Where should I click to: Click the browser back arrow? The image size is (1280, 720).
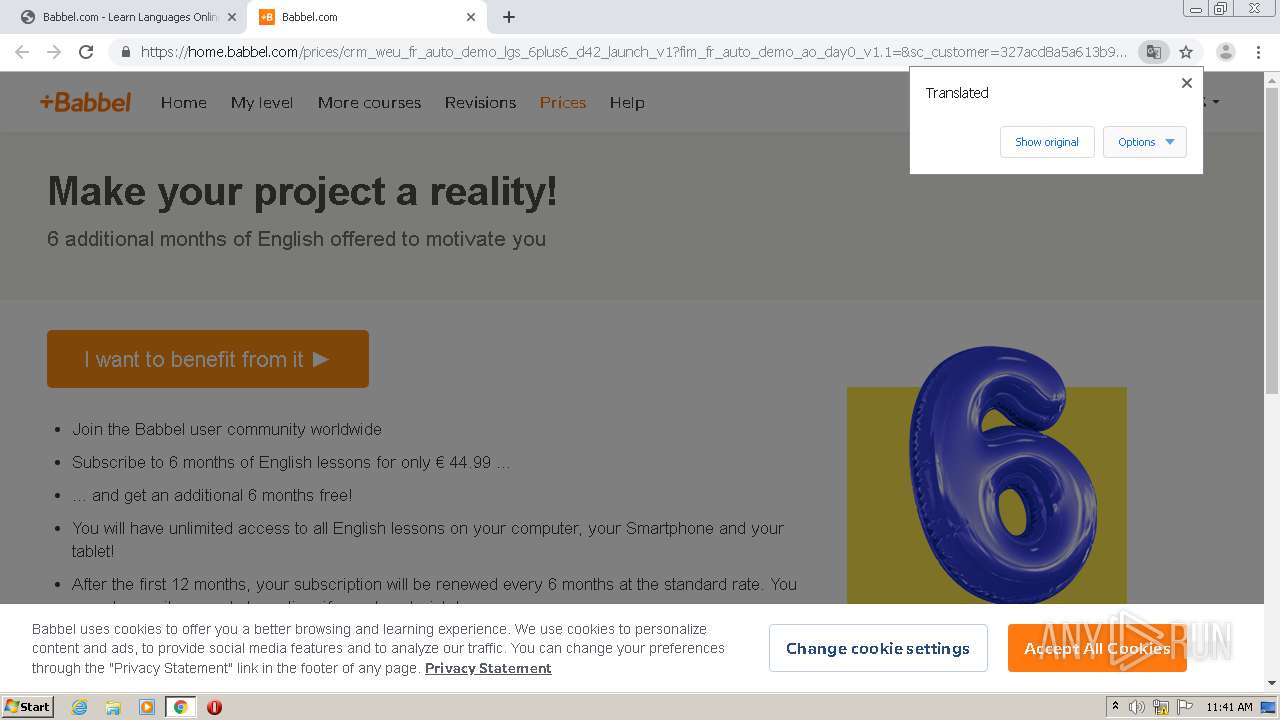22,52
